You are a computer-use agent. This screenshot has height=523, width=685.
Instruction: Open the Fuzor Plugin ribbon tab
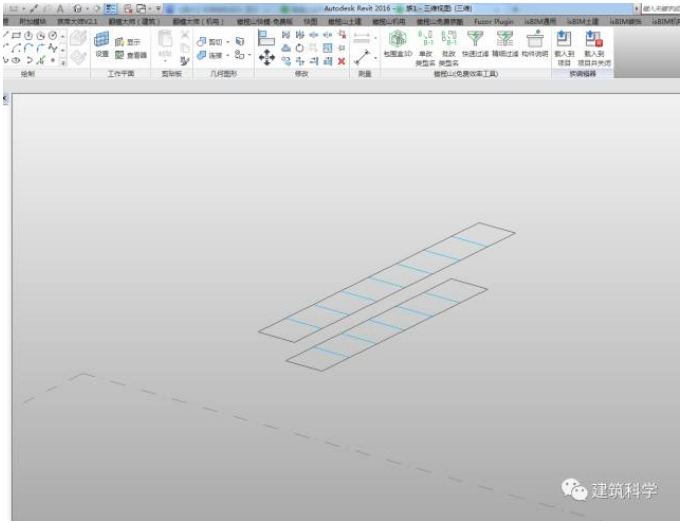[x=494, y=21]
